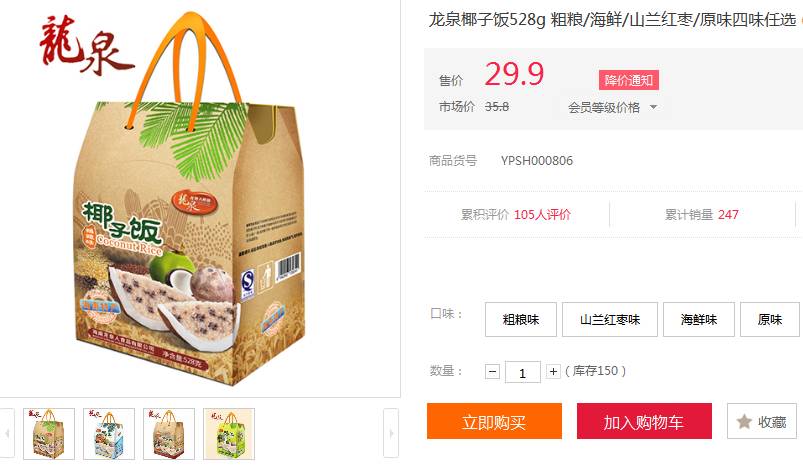The width and height of the screenshot is (803, 467).
Task: View the third red-trimmed box thumbnail
Action: point(169,434)
